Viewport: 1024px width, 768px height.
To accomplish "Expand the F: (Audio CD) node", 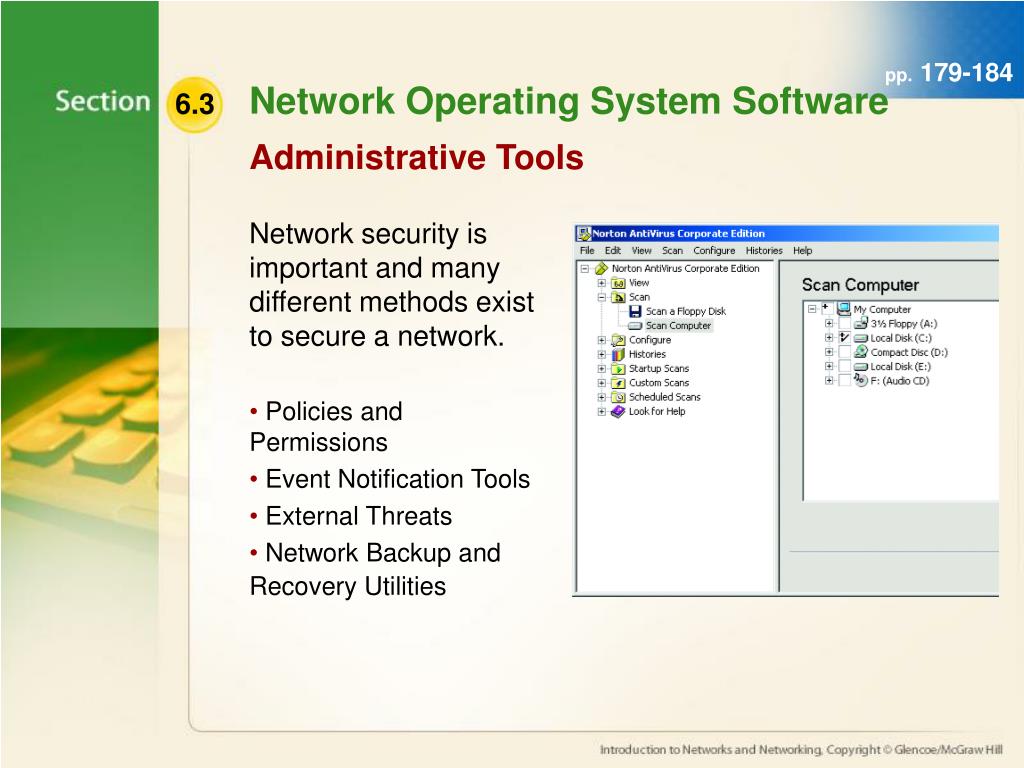I will [x=829, y=381].
